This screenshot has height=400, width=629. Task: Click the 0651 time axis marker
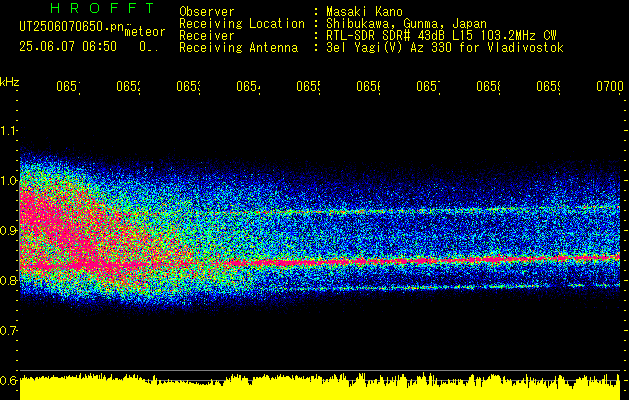point(68,87)
